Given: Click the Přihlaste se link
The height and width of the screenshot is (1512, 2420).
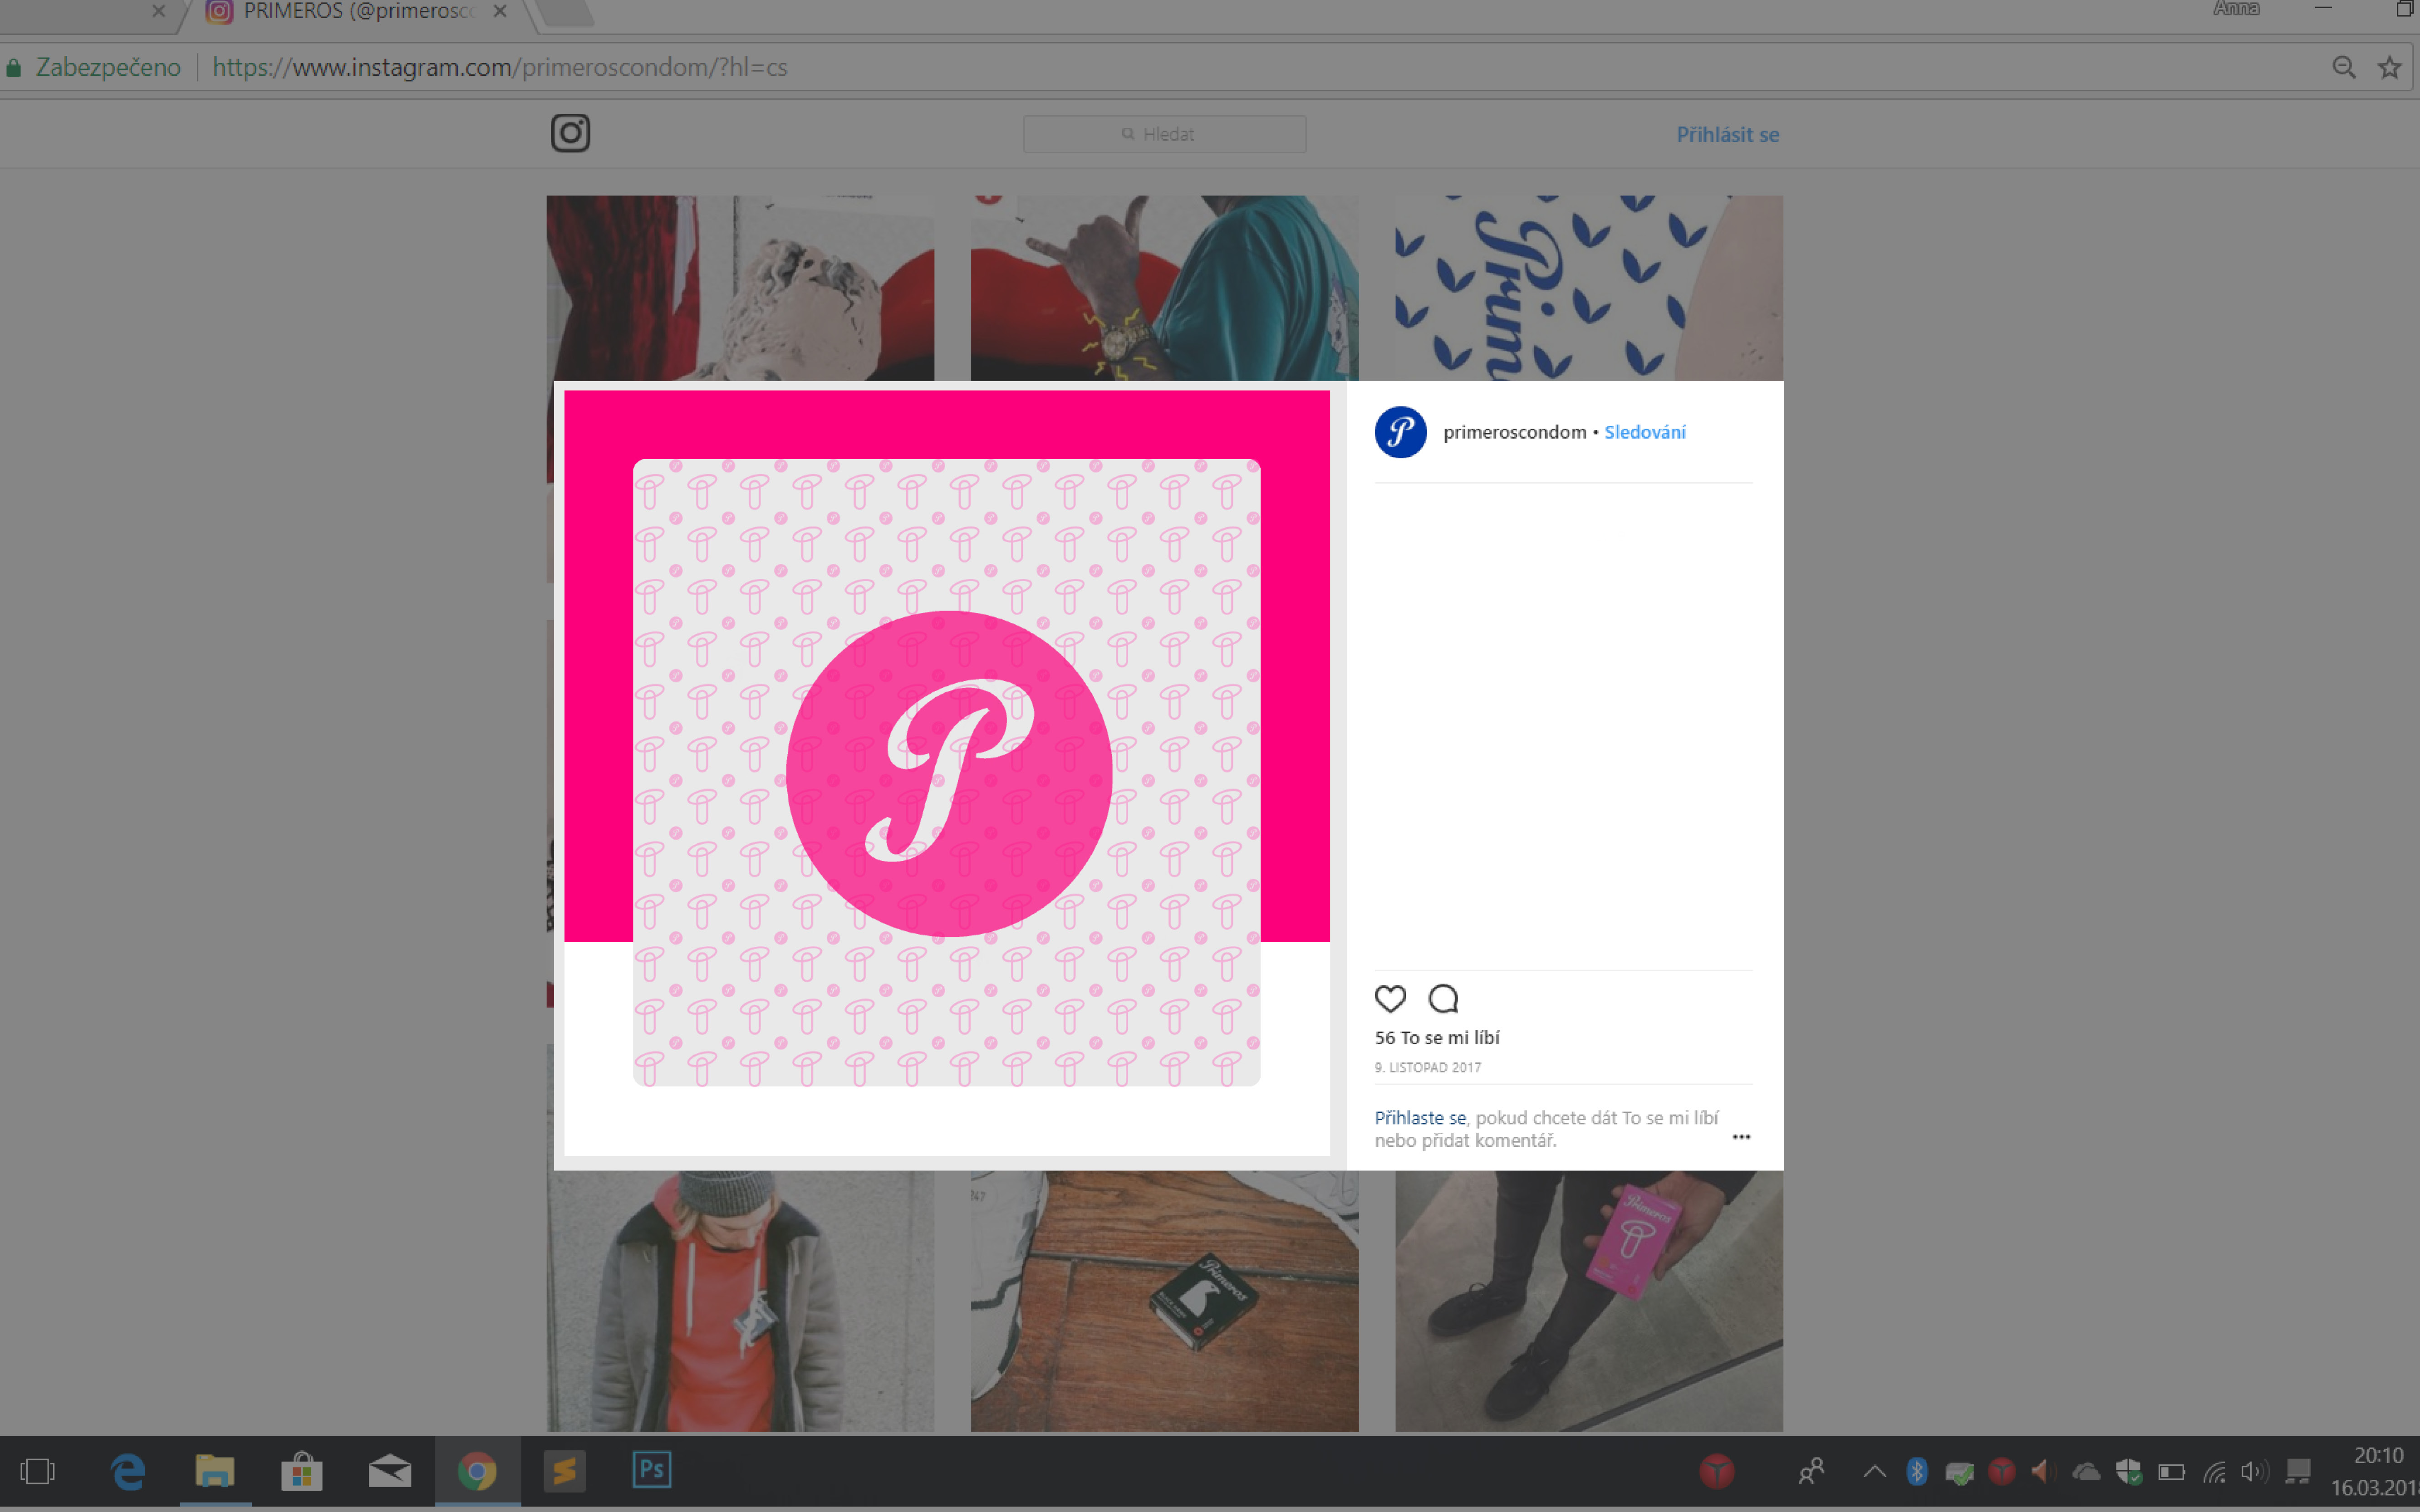Looking at the screenshot, I should click(1419, 1117).
